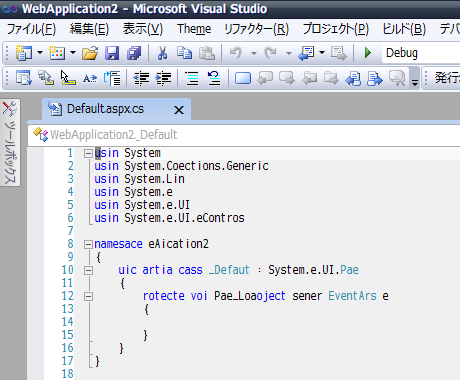The image size is (460, 380).
Task: Click the Save All icon
Action: click(x=134, y=53)
